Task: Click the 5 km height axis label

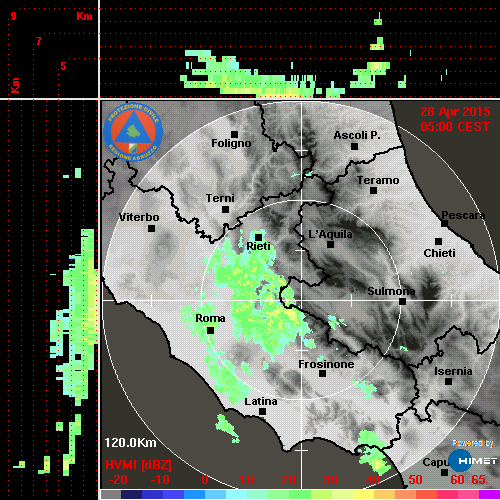Action: click(x=63, y=66)
